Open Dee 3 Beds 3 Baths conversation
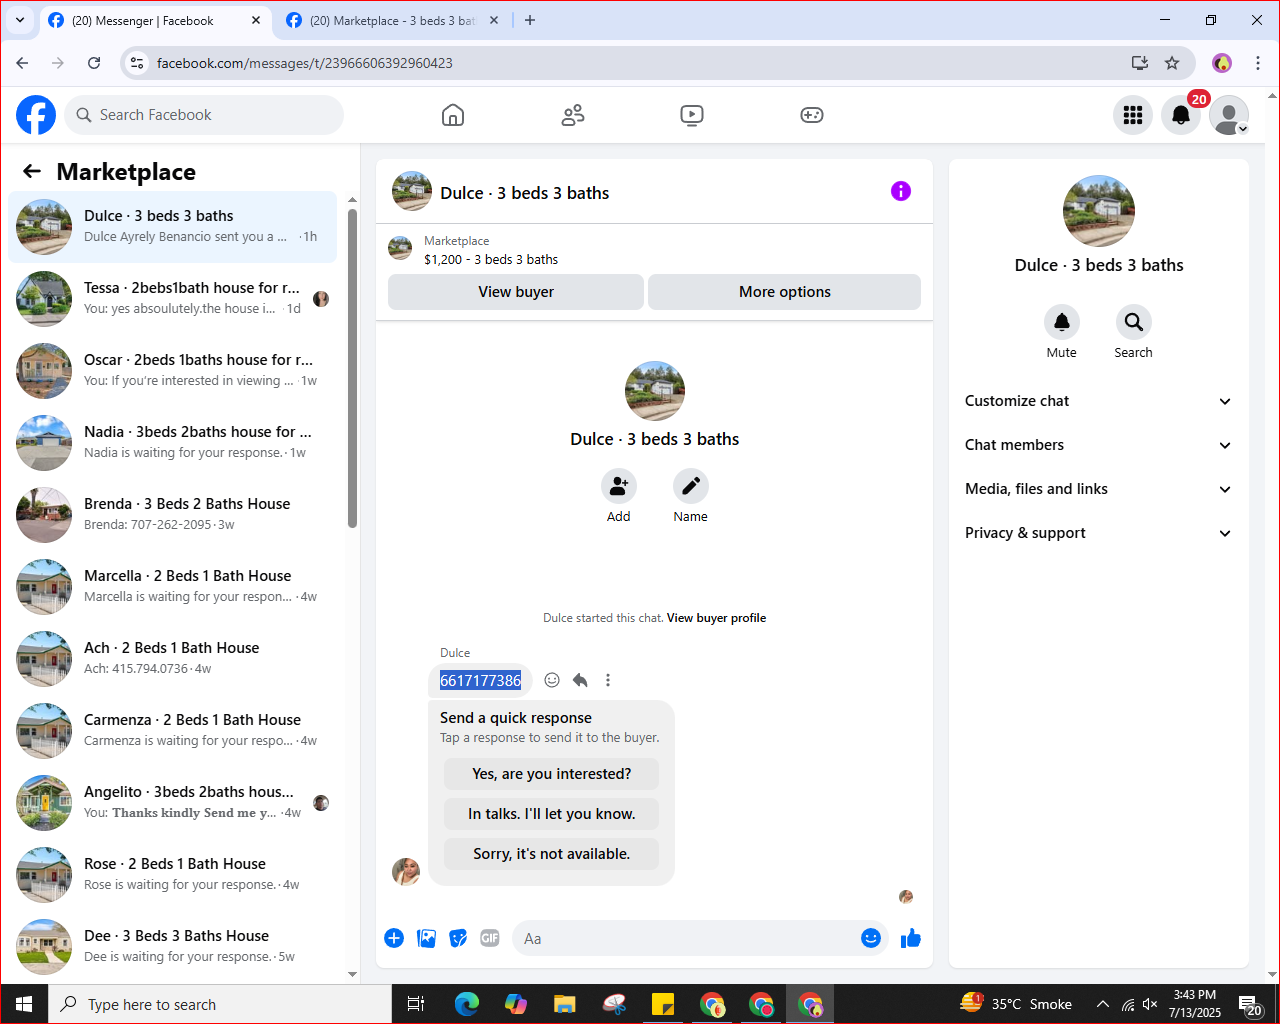The height and width of the screenshot is (1024, 1280). click(172, 947)
